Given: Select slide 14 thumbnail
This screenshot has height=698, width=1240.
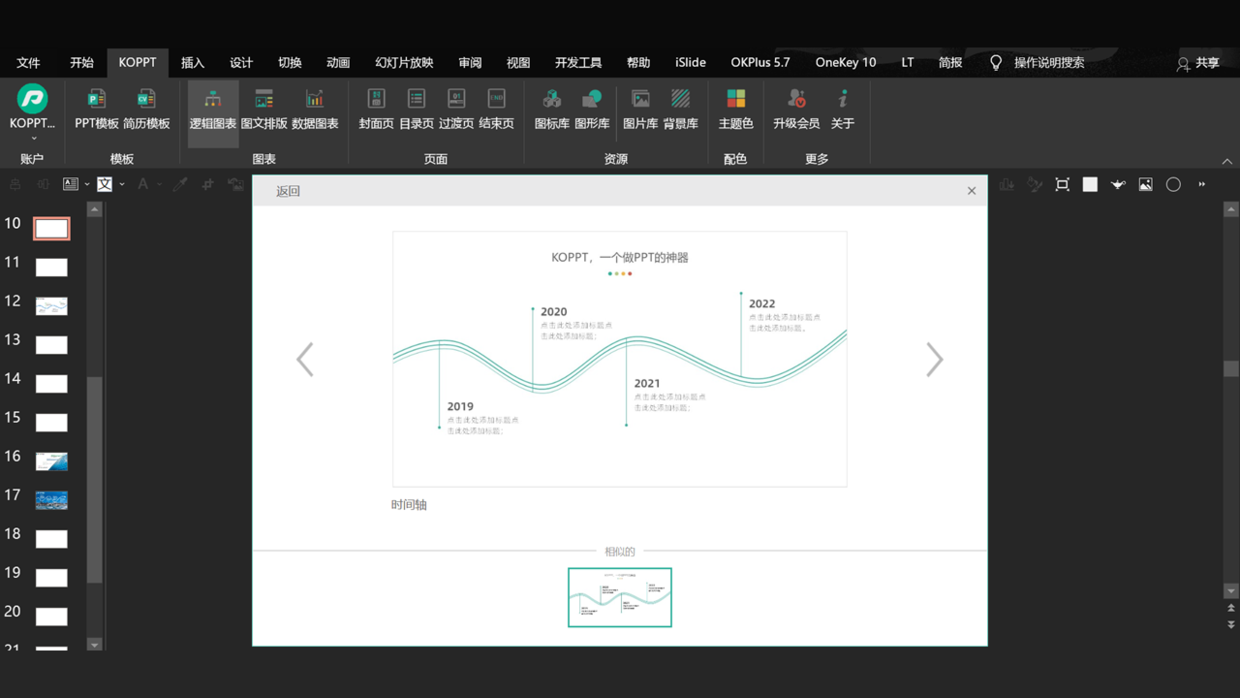Looking at the screenshot, I should coord(52,384).
